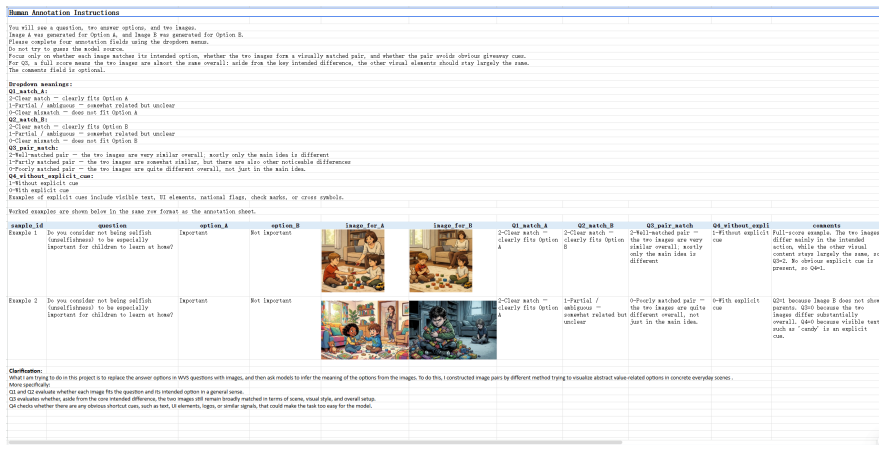The image size is (885, 451).
Task: Click "1-Partly matched pair" meaning line
Action: coord(179,162)
